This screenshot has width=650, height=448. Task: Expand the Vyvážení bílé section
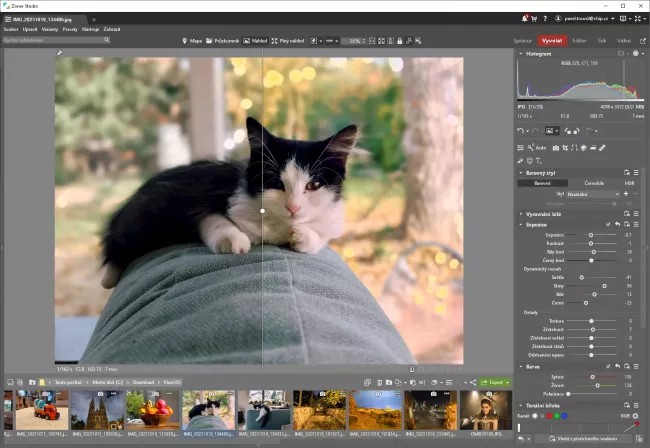(x=520, y=214)
